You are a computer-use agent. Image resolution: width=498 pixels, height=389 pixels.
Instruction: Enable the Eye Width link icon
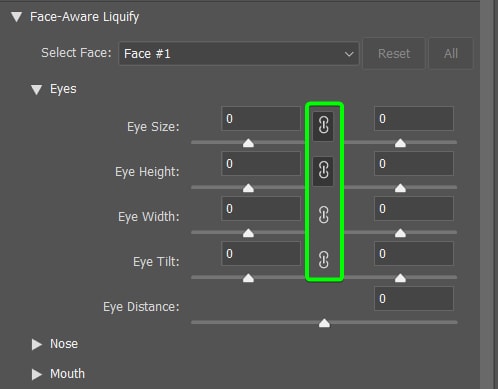click(323, 215)
